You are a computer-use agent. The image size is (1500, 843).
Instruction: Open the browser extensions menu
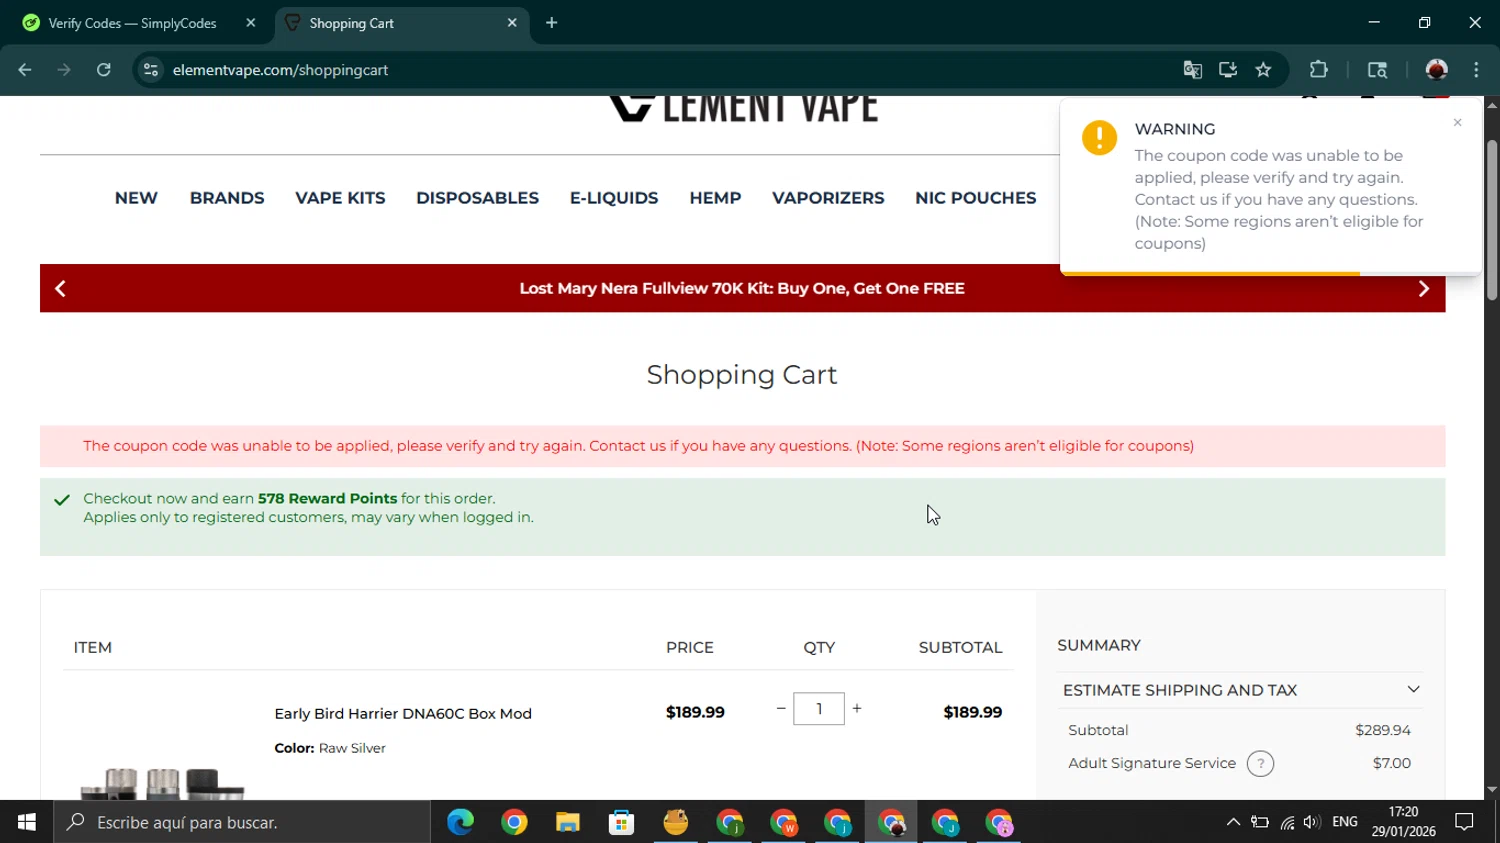click(1319, 70)
